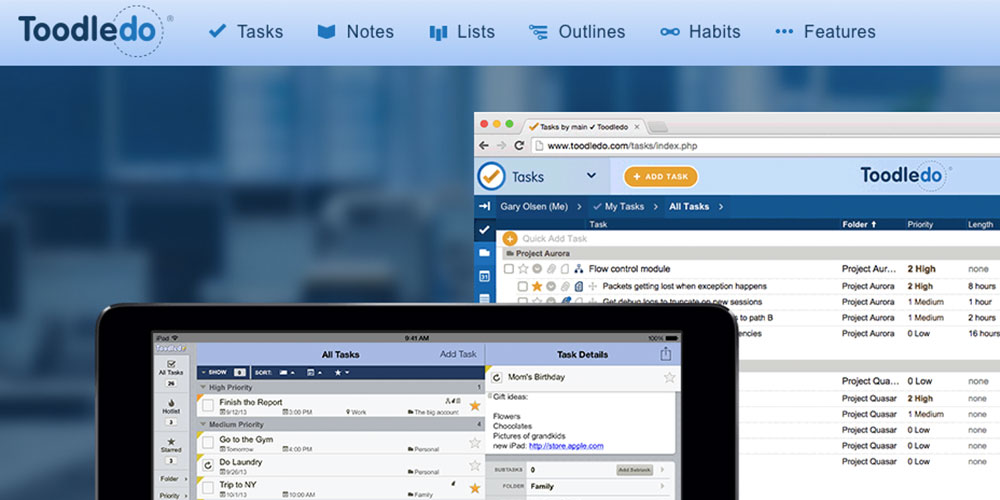The image size is (1000, 500).
Task: Click the Toodledo logo in the site header
Action: point(94,31)
